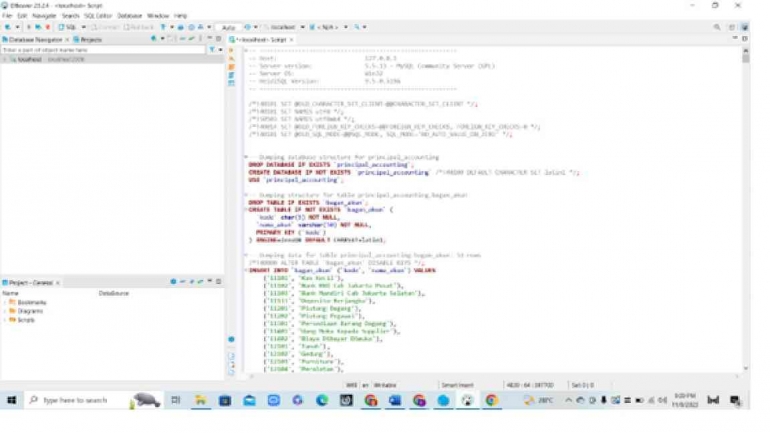The width and height of the screenshot is (770, 433).
Task: Open the SQL Editor menu
Action: click(98, 16)
